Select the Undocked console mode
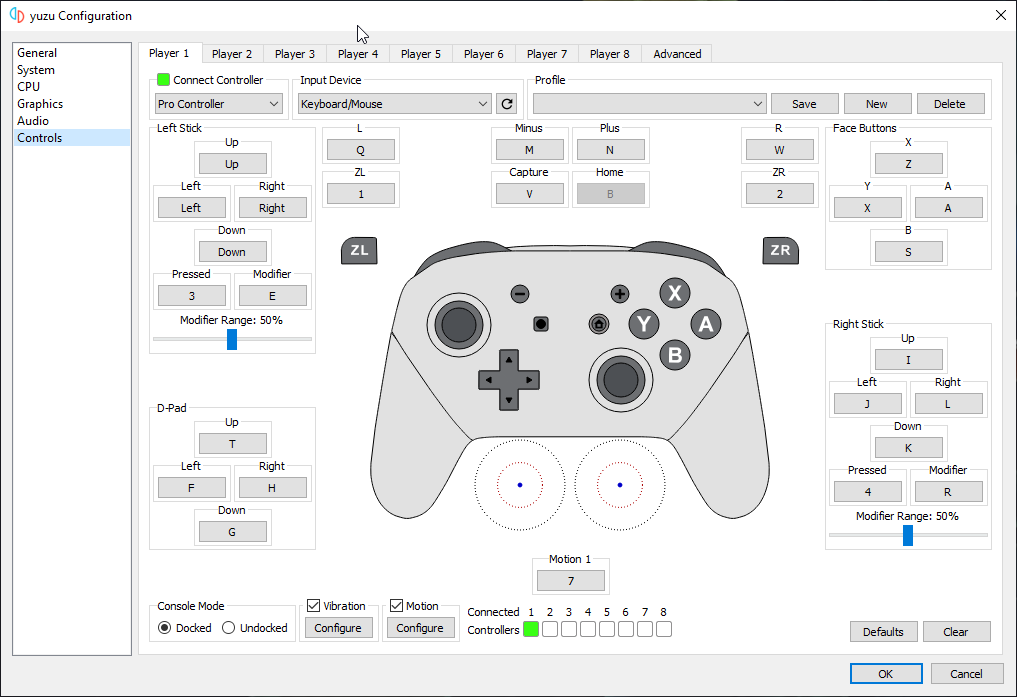The image size is (1017, 697). (228, 628)
